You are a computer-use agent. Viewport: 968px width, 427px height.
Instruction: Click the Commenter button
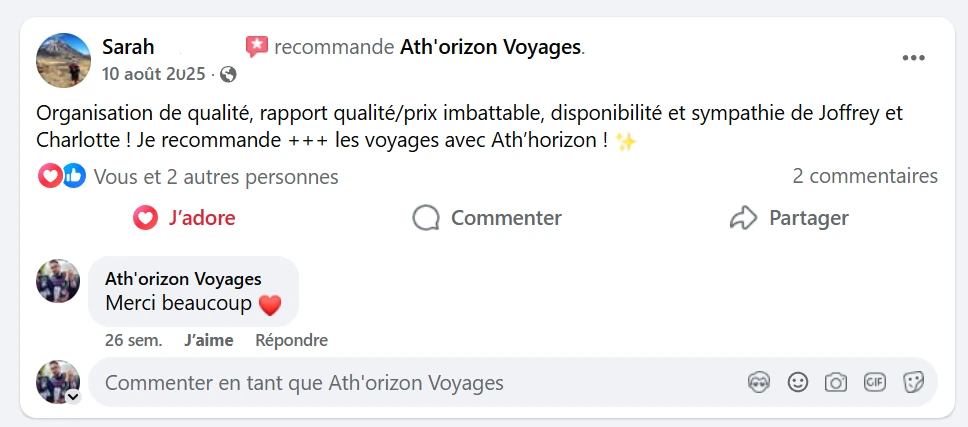[487, 218]
